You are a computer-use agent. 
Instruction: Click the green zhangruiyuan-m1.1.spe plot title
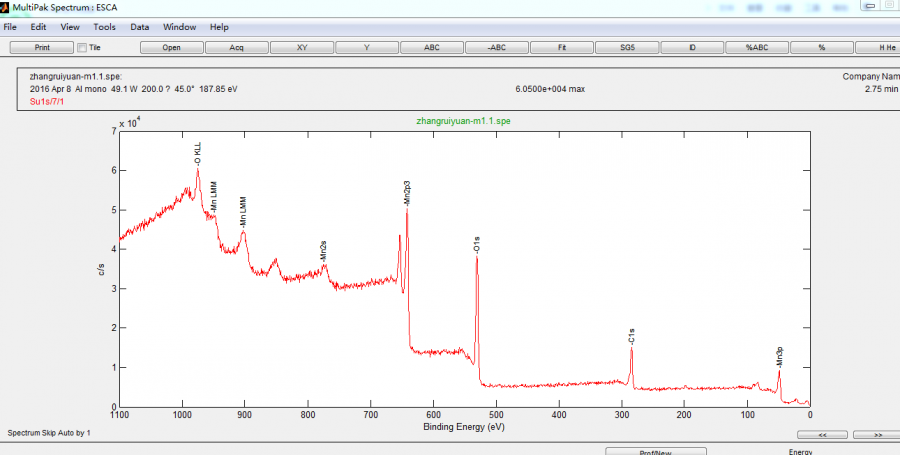point(463,121)
